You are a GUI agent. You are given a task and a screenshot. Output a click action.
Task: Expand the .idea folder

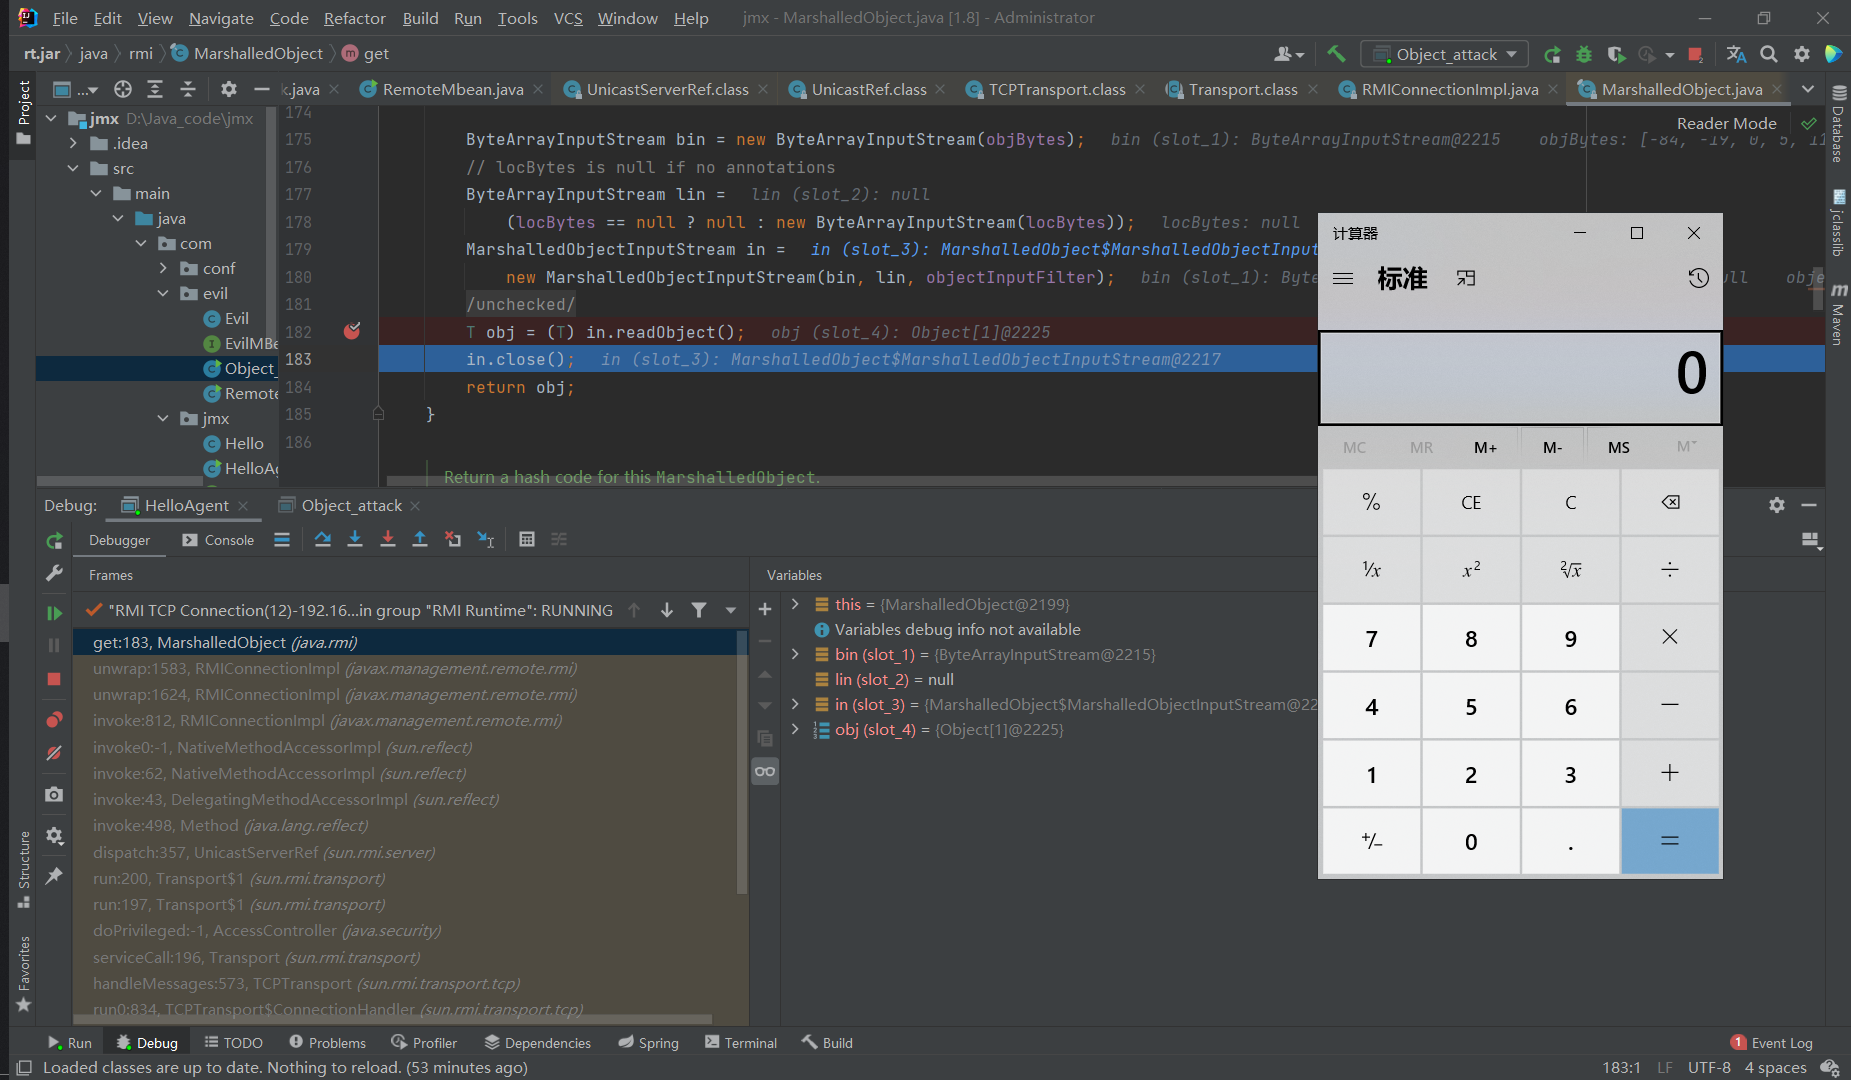74,143
